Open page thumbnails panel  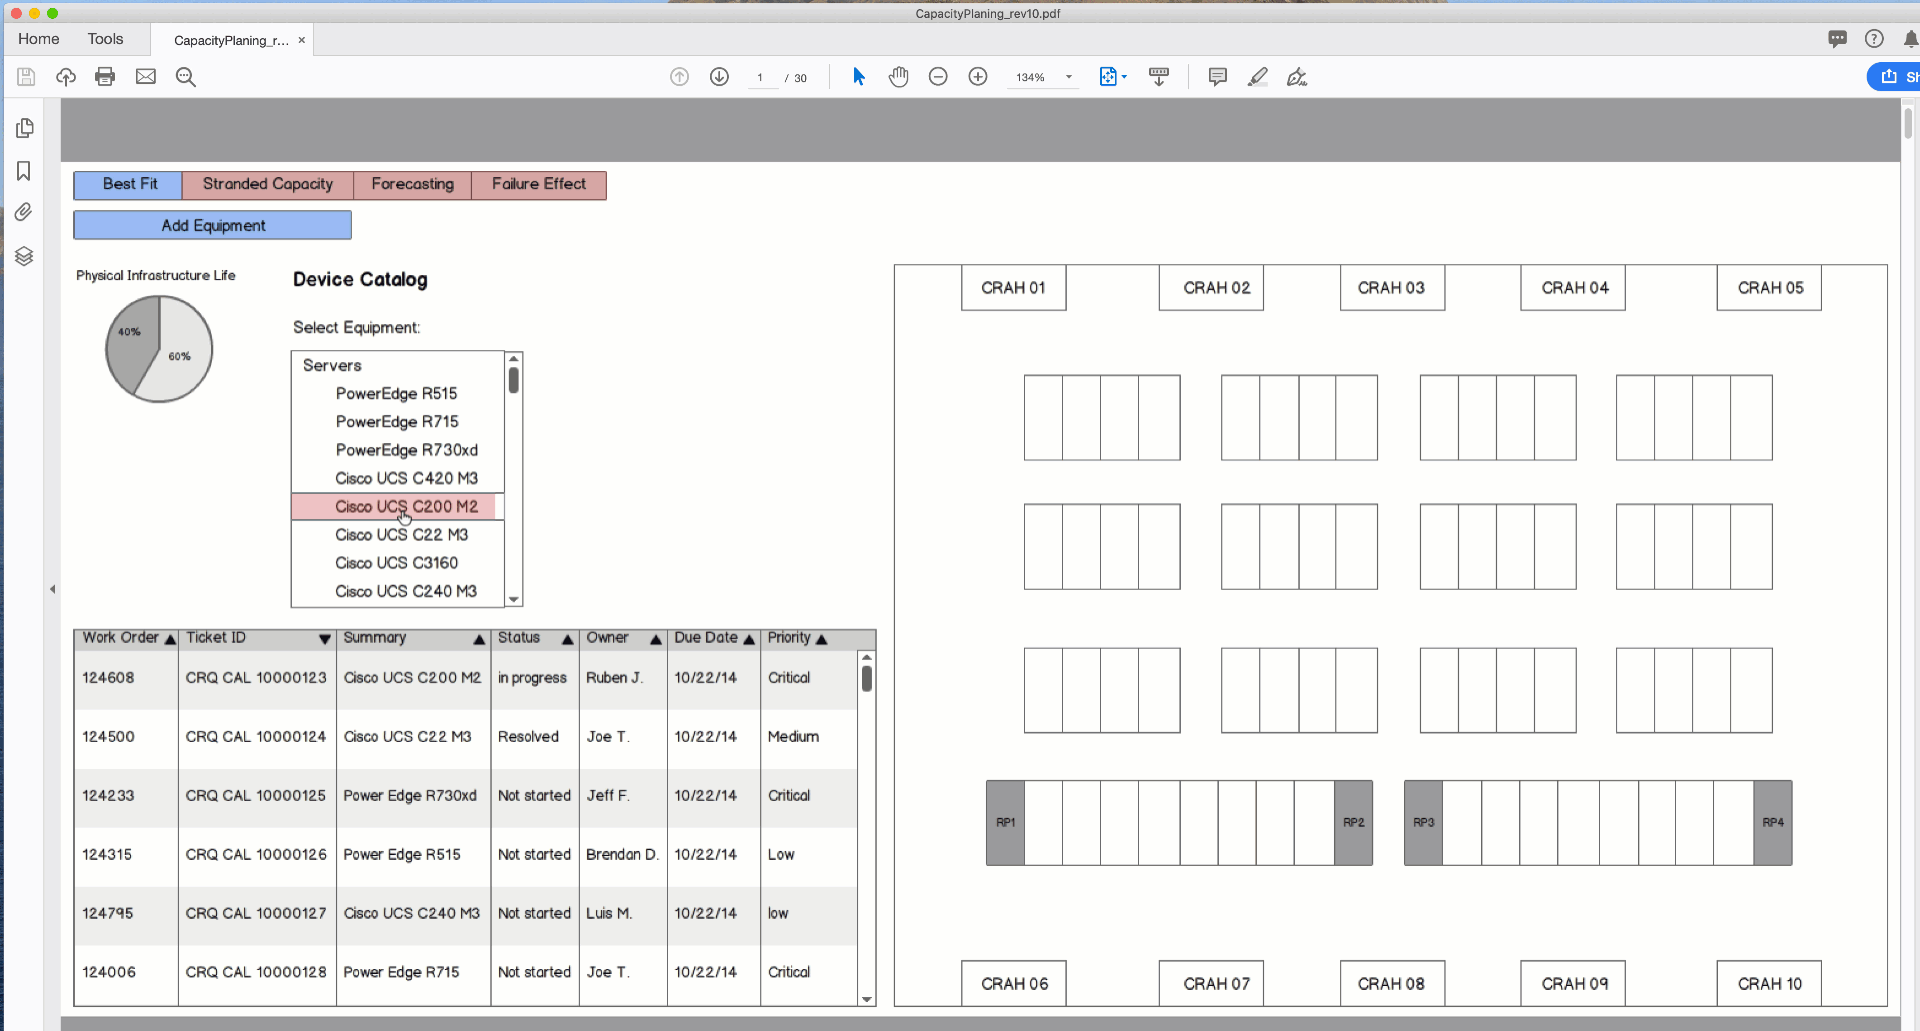click(x=25, y=128)
